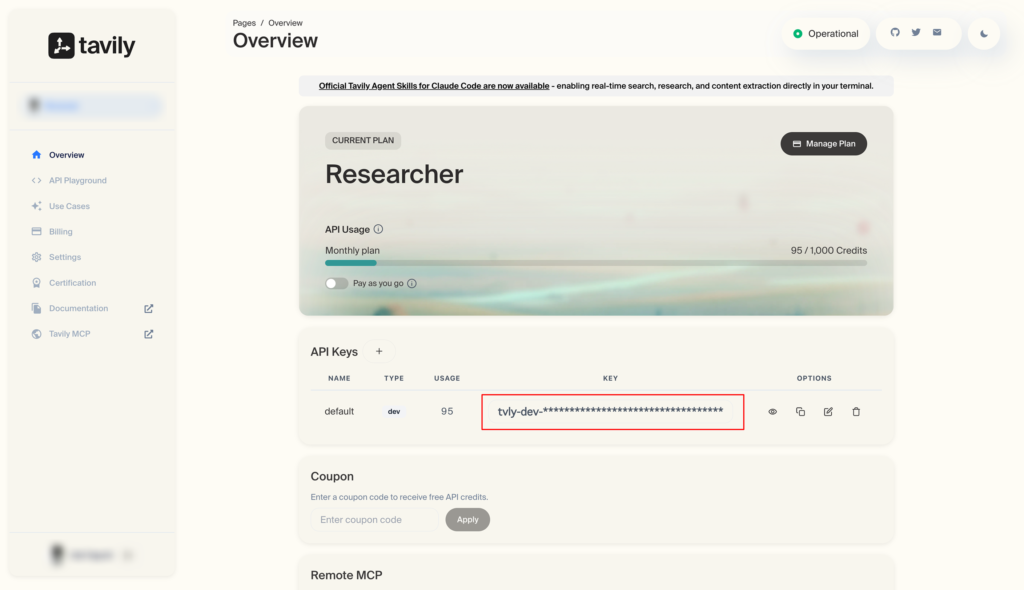Expand the user account menu at bottom
1024x590 pixels.
(x=92, y=555)
